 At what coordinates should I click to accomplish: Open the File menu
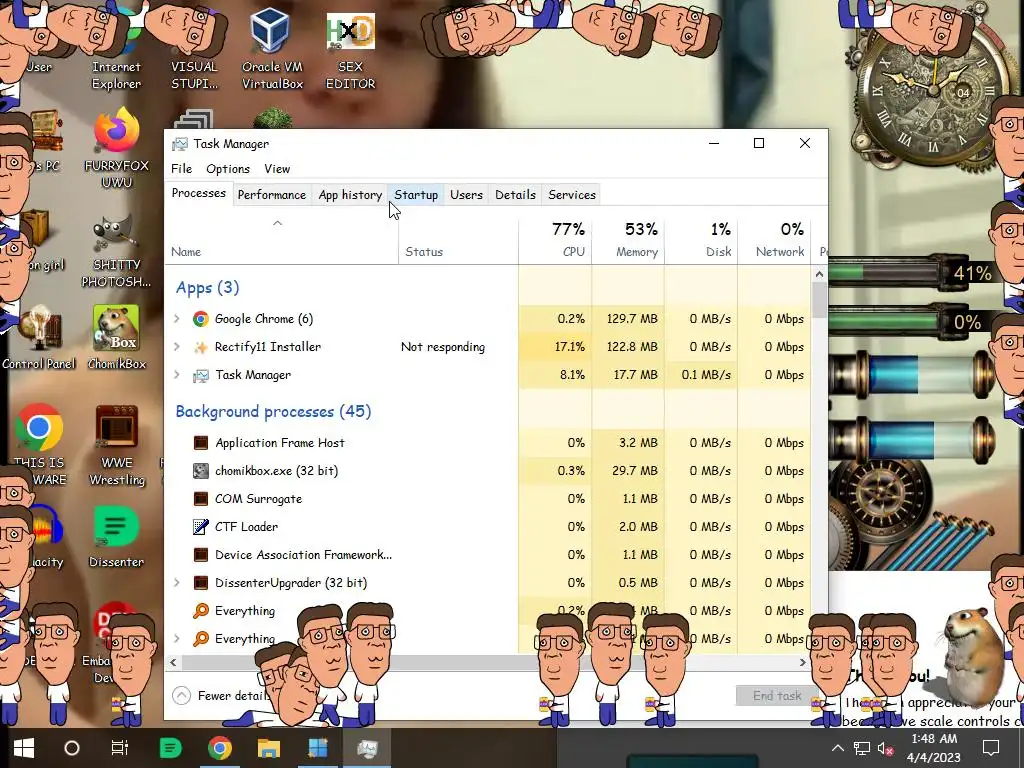[x=182, y=169]
